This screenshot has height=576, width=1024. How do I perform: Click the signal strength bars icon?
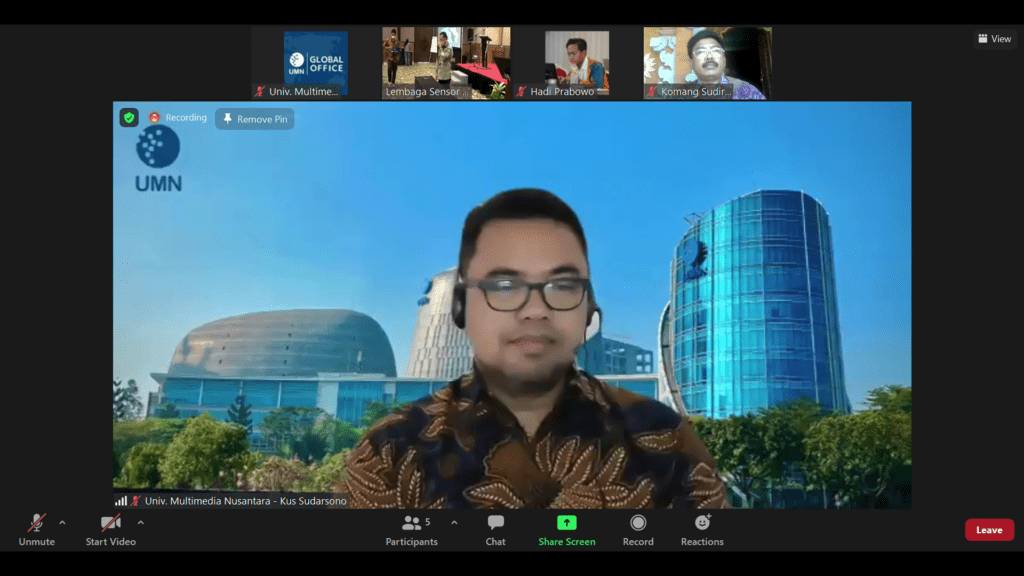(121, 501)
